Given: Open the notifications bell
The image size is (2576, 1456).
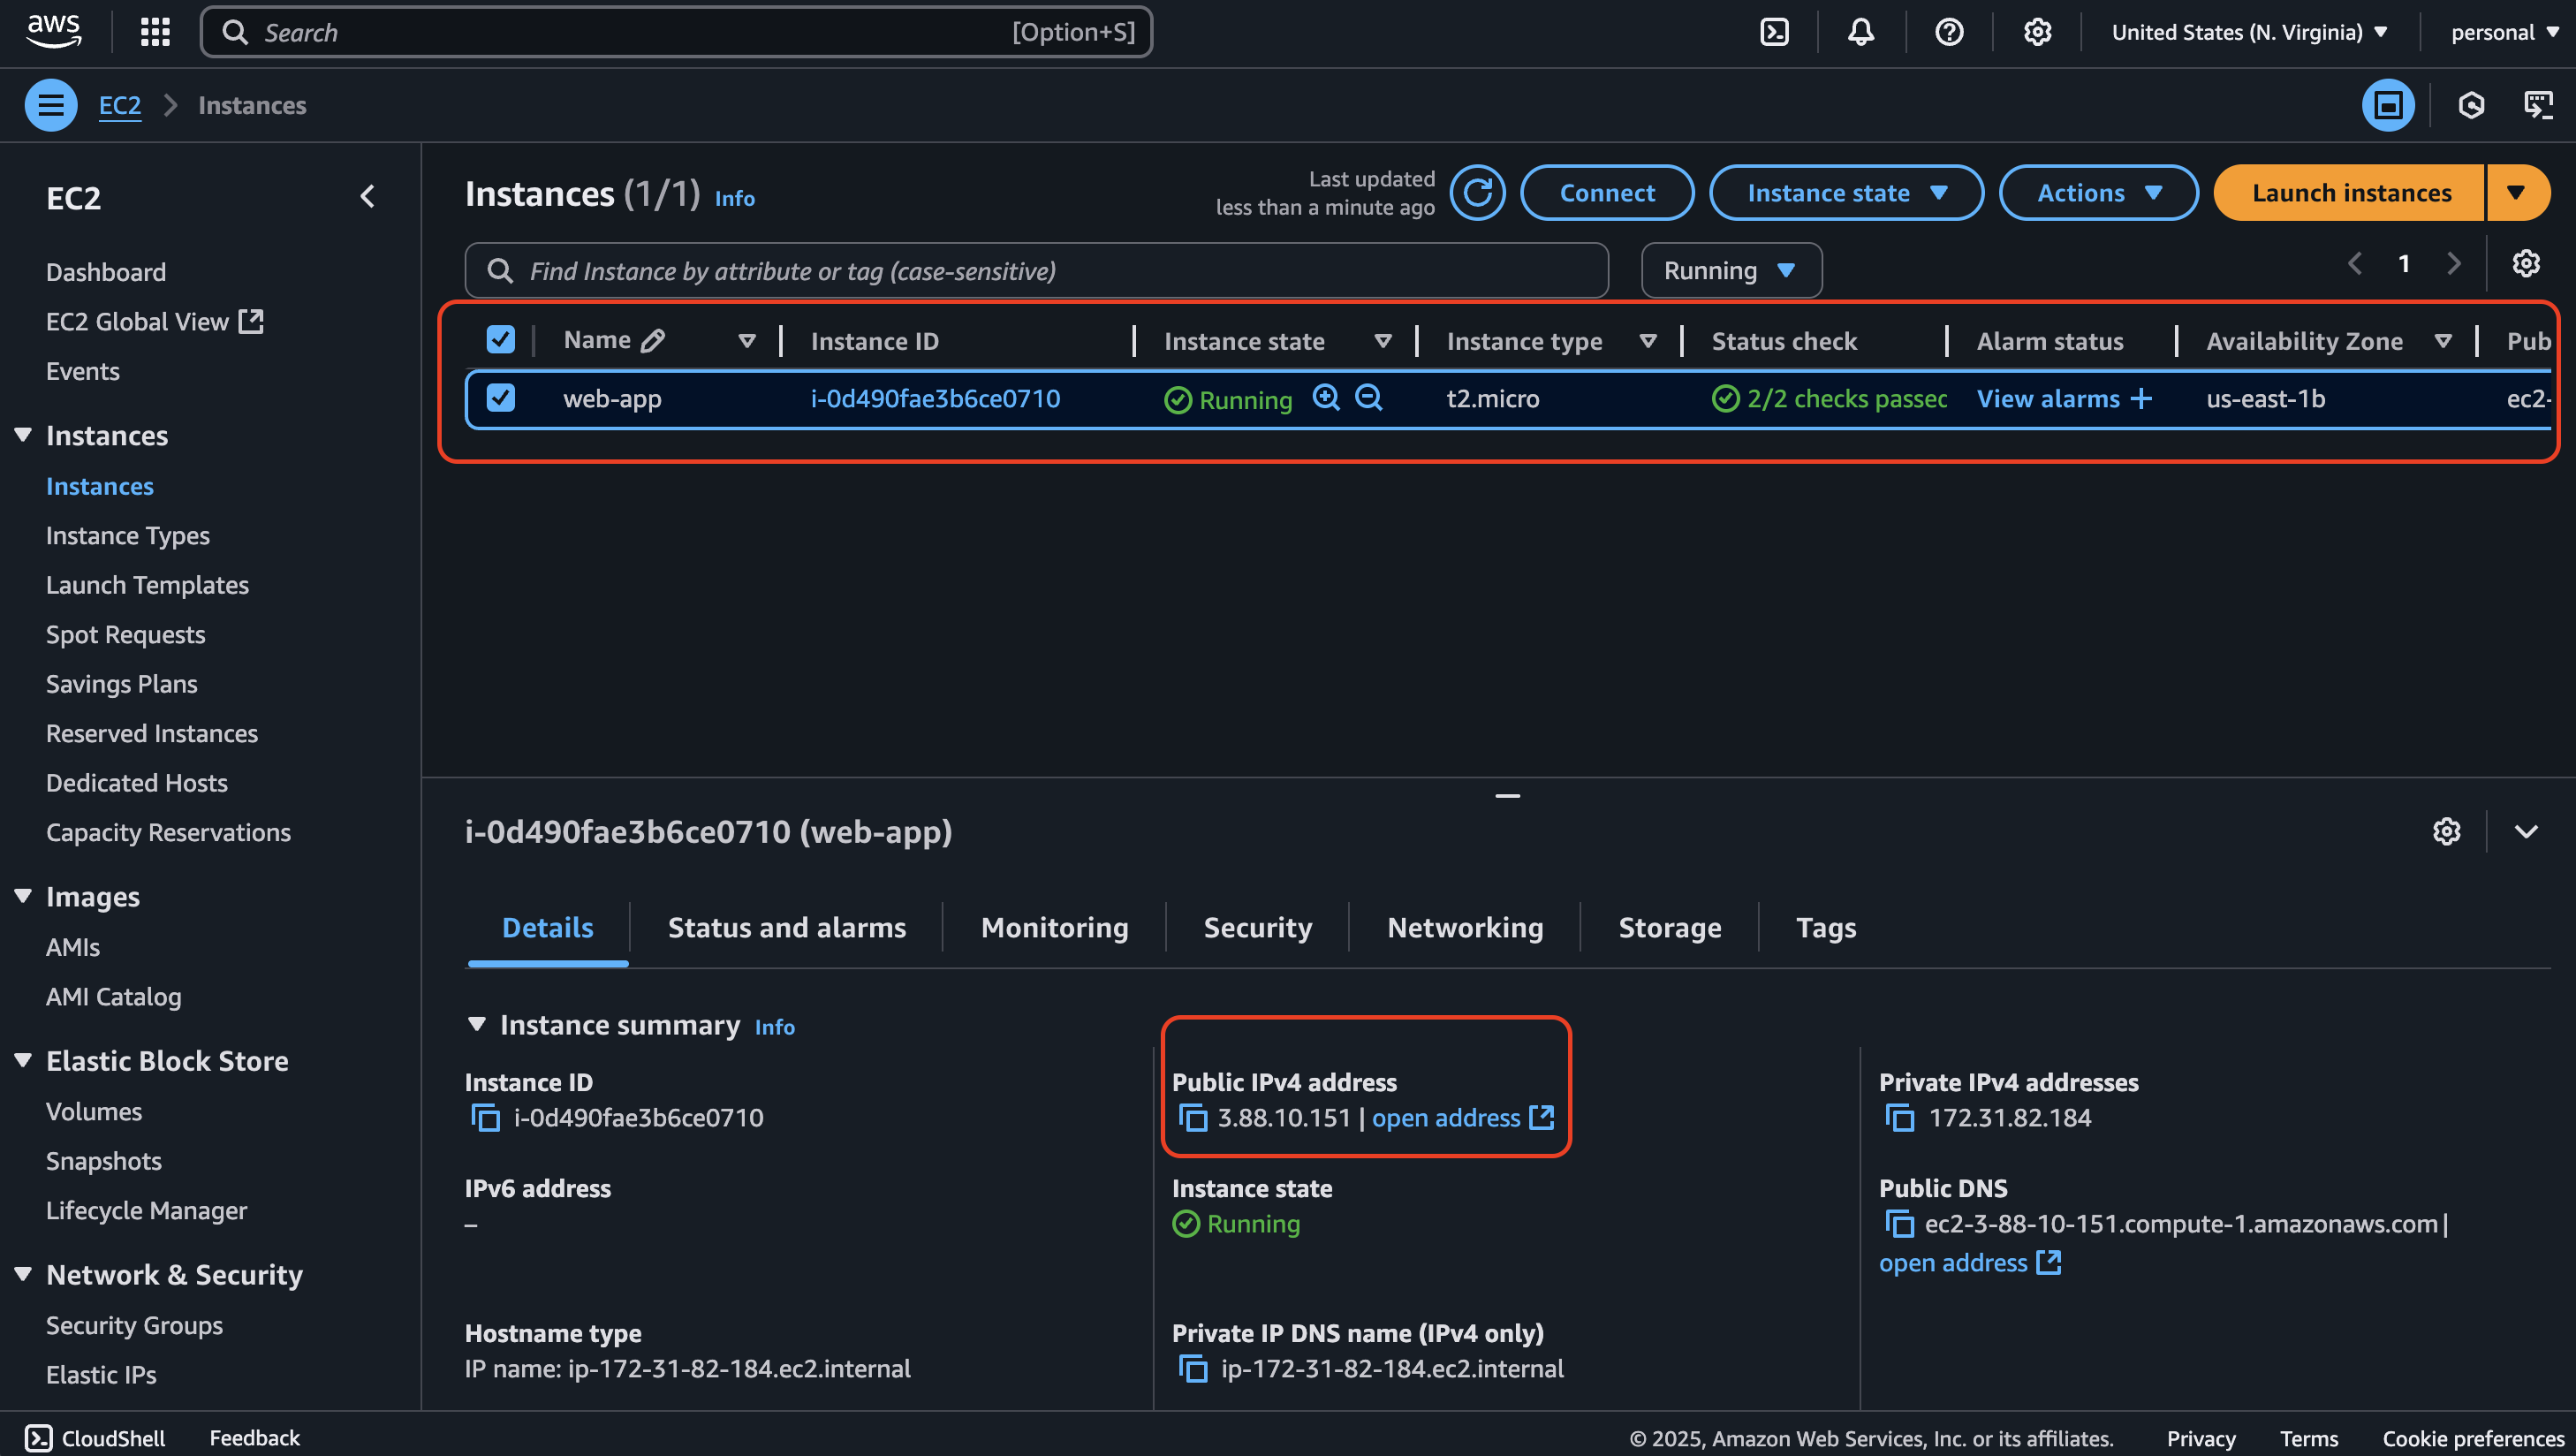Looking at the screenshot, I should [1860, 32].
